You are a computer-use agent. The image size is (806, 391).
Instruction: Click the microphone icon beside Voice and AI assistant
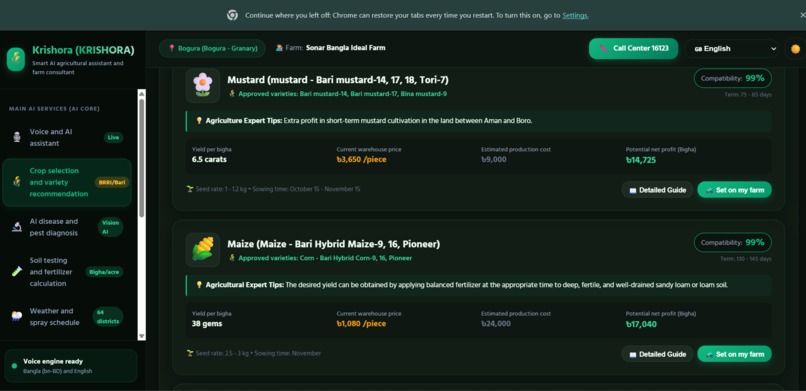point(17,137)
